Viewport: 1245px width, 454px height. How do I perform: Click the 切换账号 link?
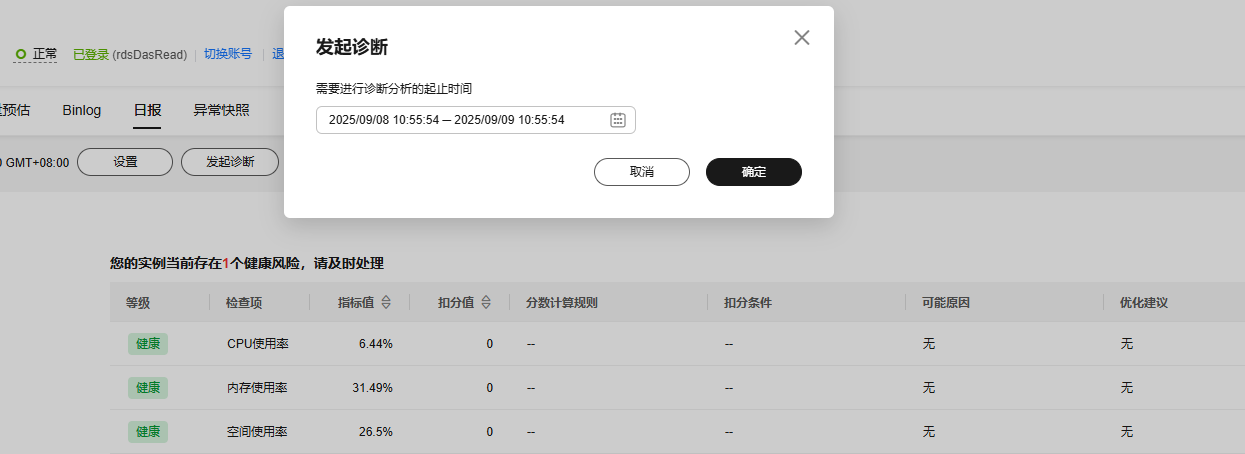click(228, 54)
